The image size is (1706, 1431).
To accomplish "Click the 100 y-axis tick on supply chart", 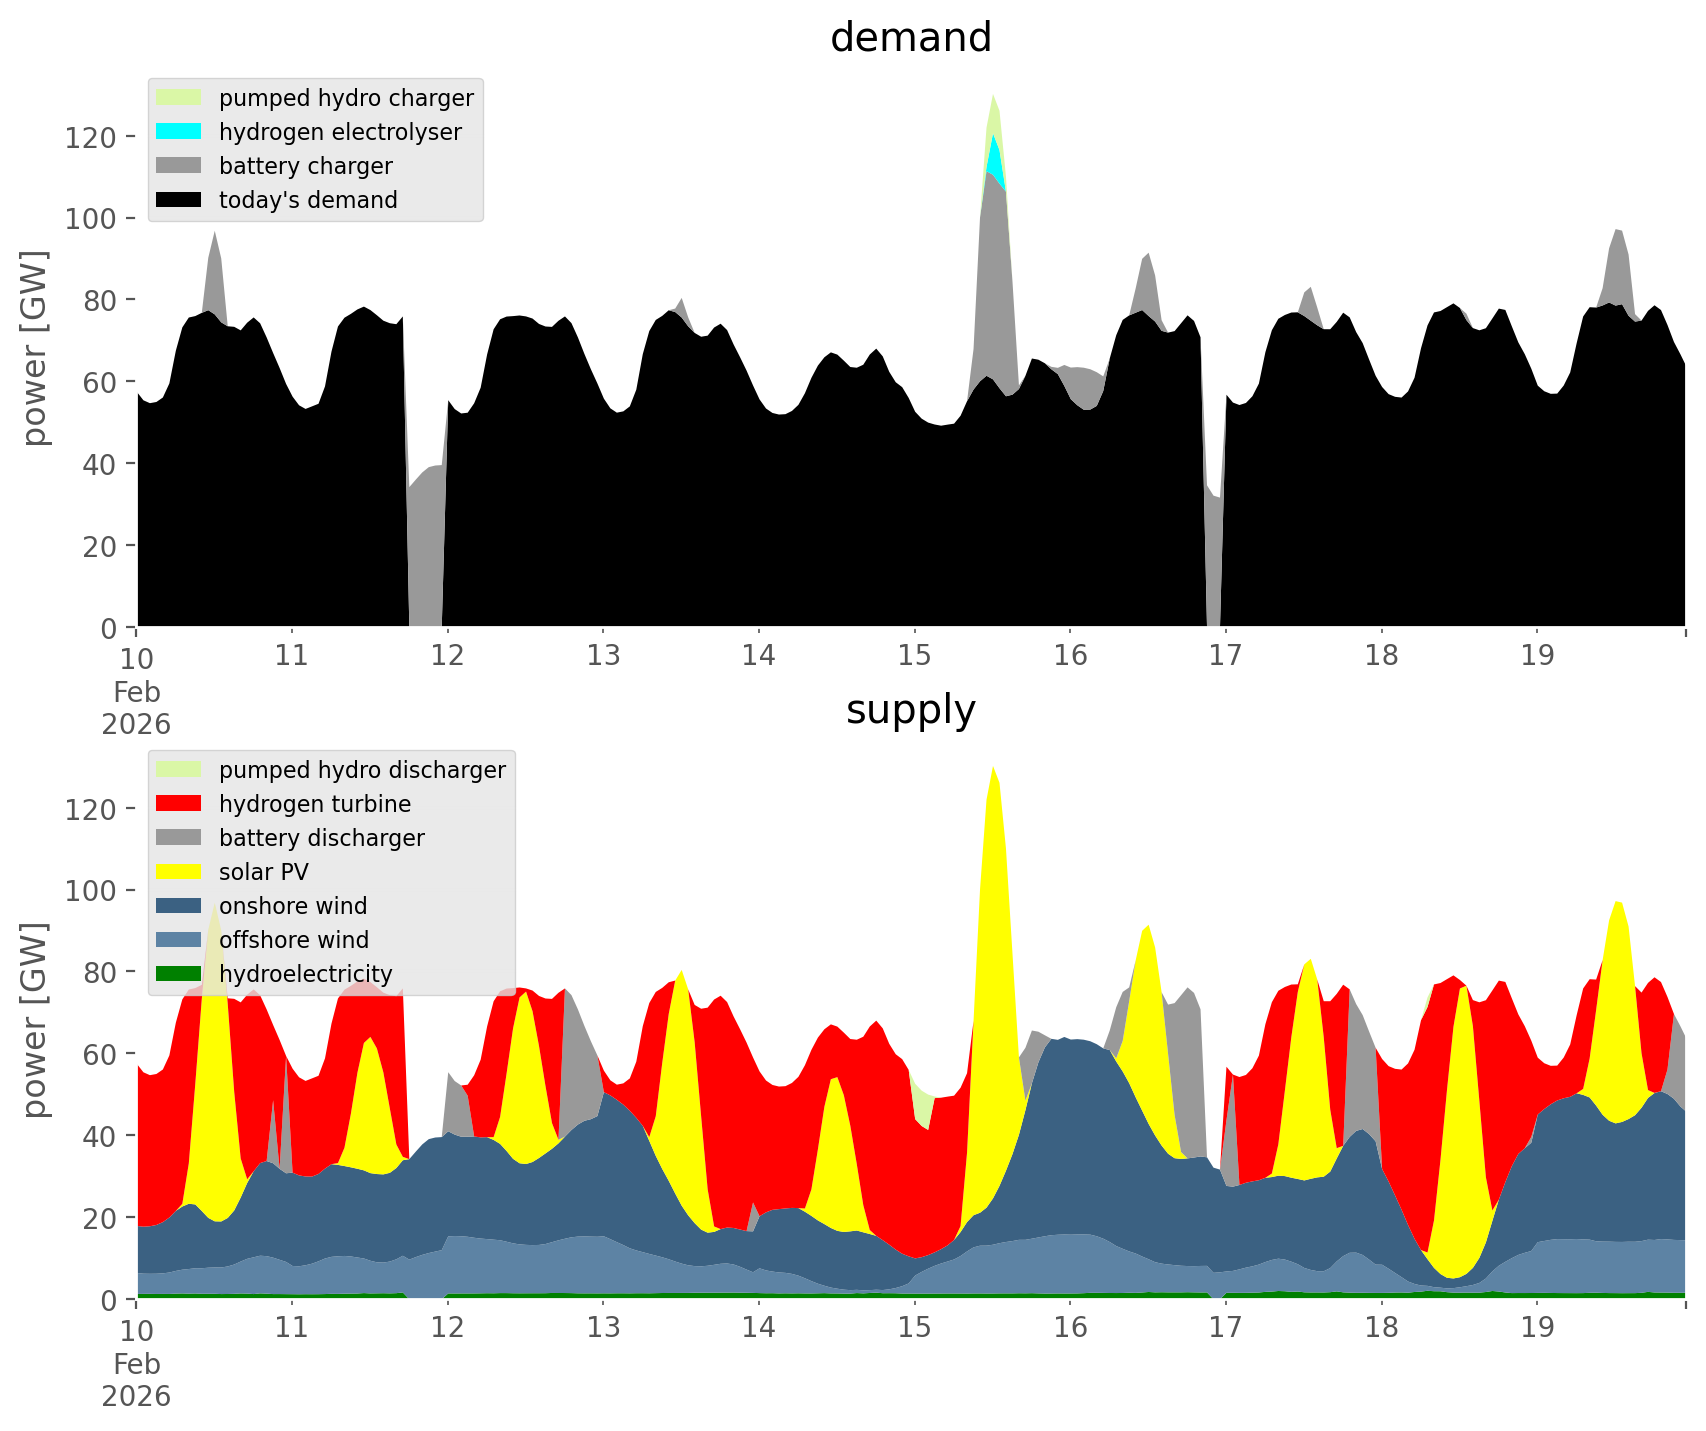I will 90,891.
